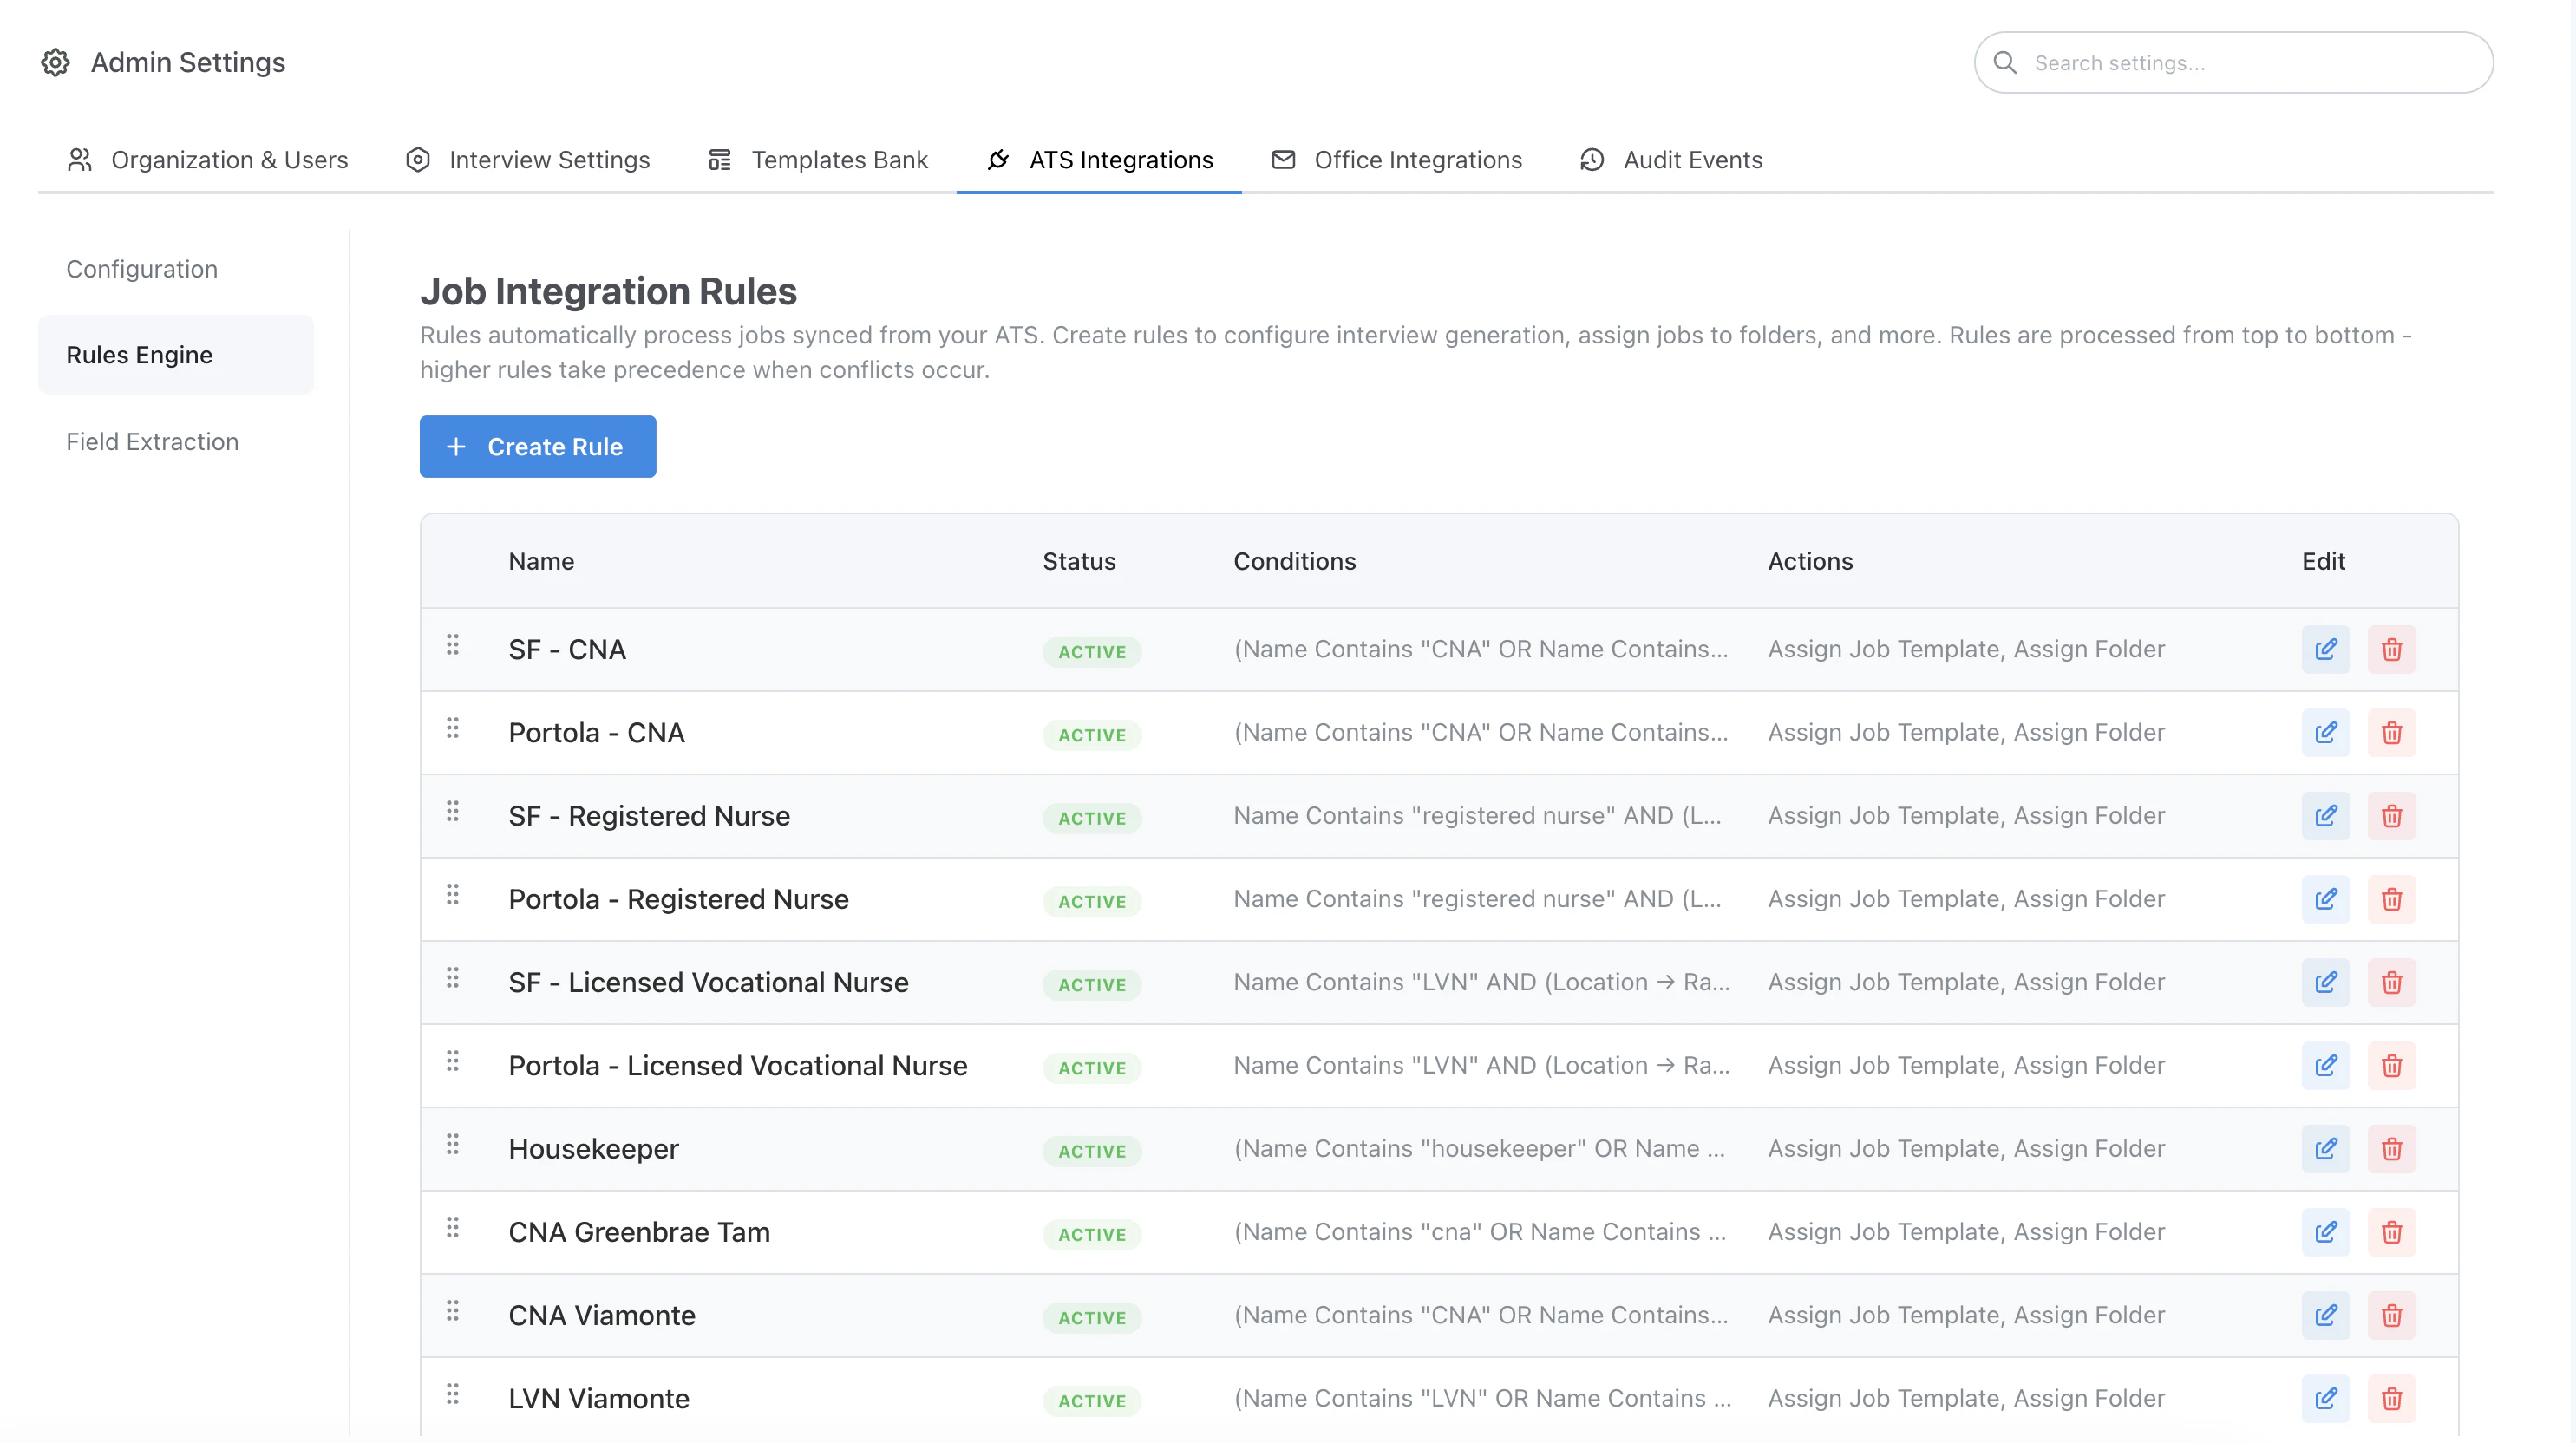Click the Search settings input field
Viewport: 2576px width, 1443px height.
[x=2230, y=62]
